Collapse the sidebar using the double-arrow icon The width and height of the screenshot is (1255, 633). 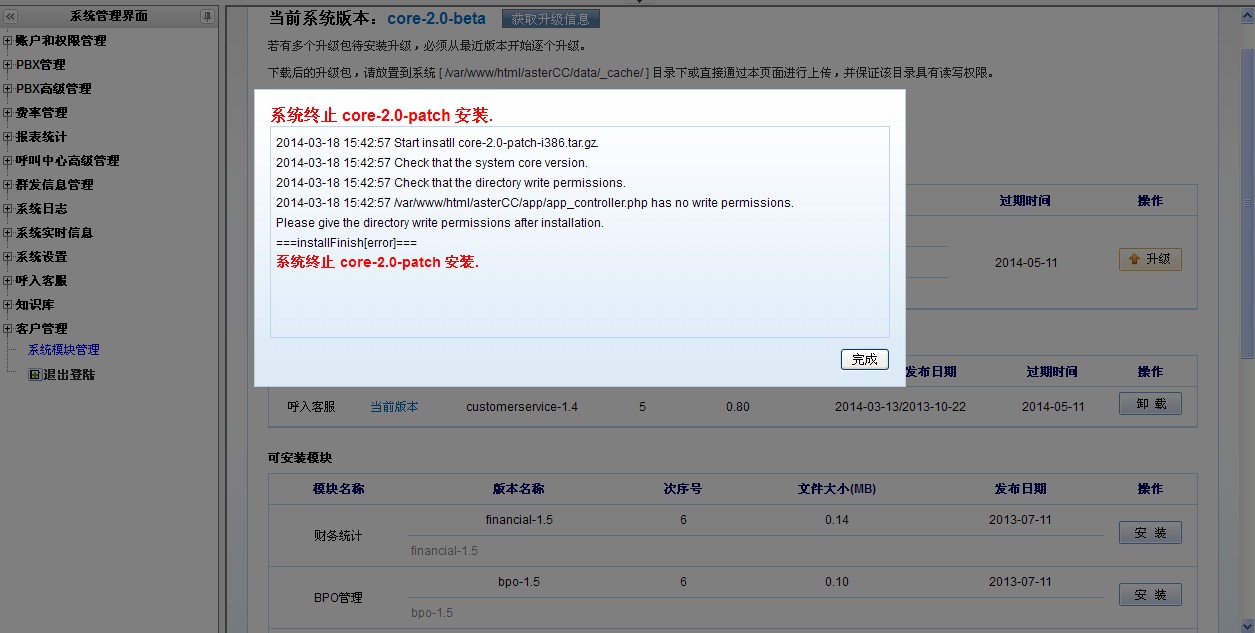[x=11, y=16]
